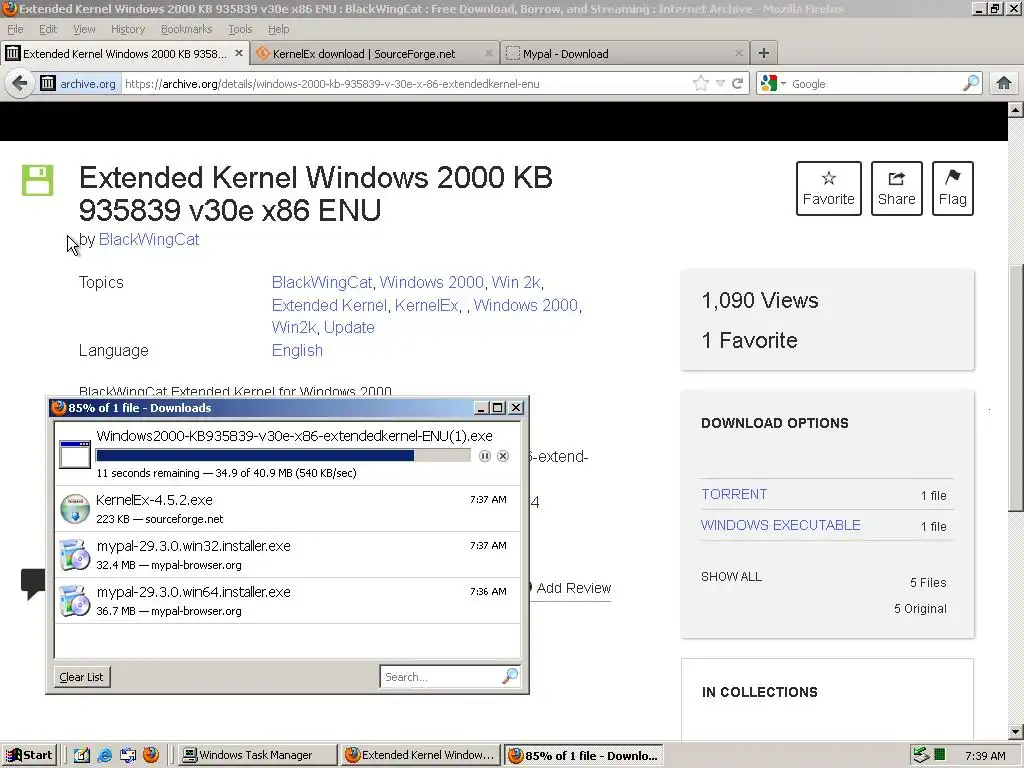Open the TORRENT download option

coord(734,494)
